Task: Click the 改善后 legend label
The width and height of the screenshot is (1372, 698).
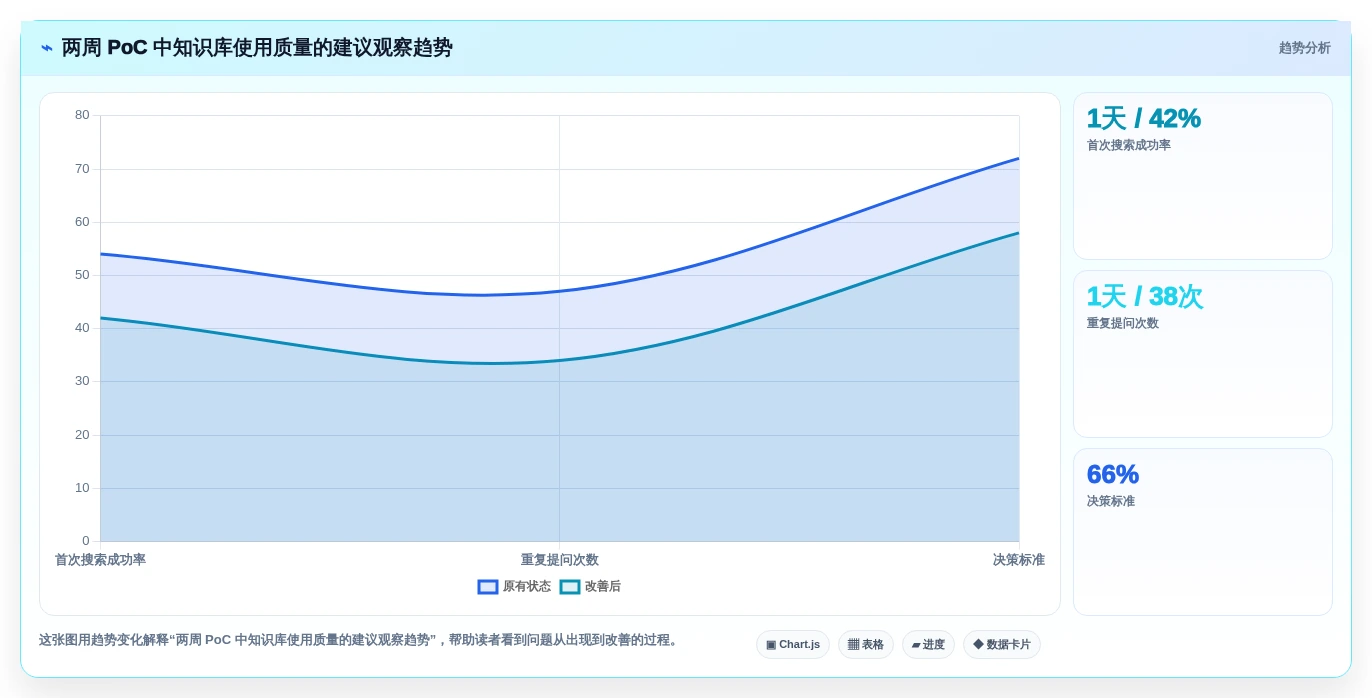Action: tap(603, 587)
